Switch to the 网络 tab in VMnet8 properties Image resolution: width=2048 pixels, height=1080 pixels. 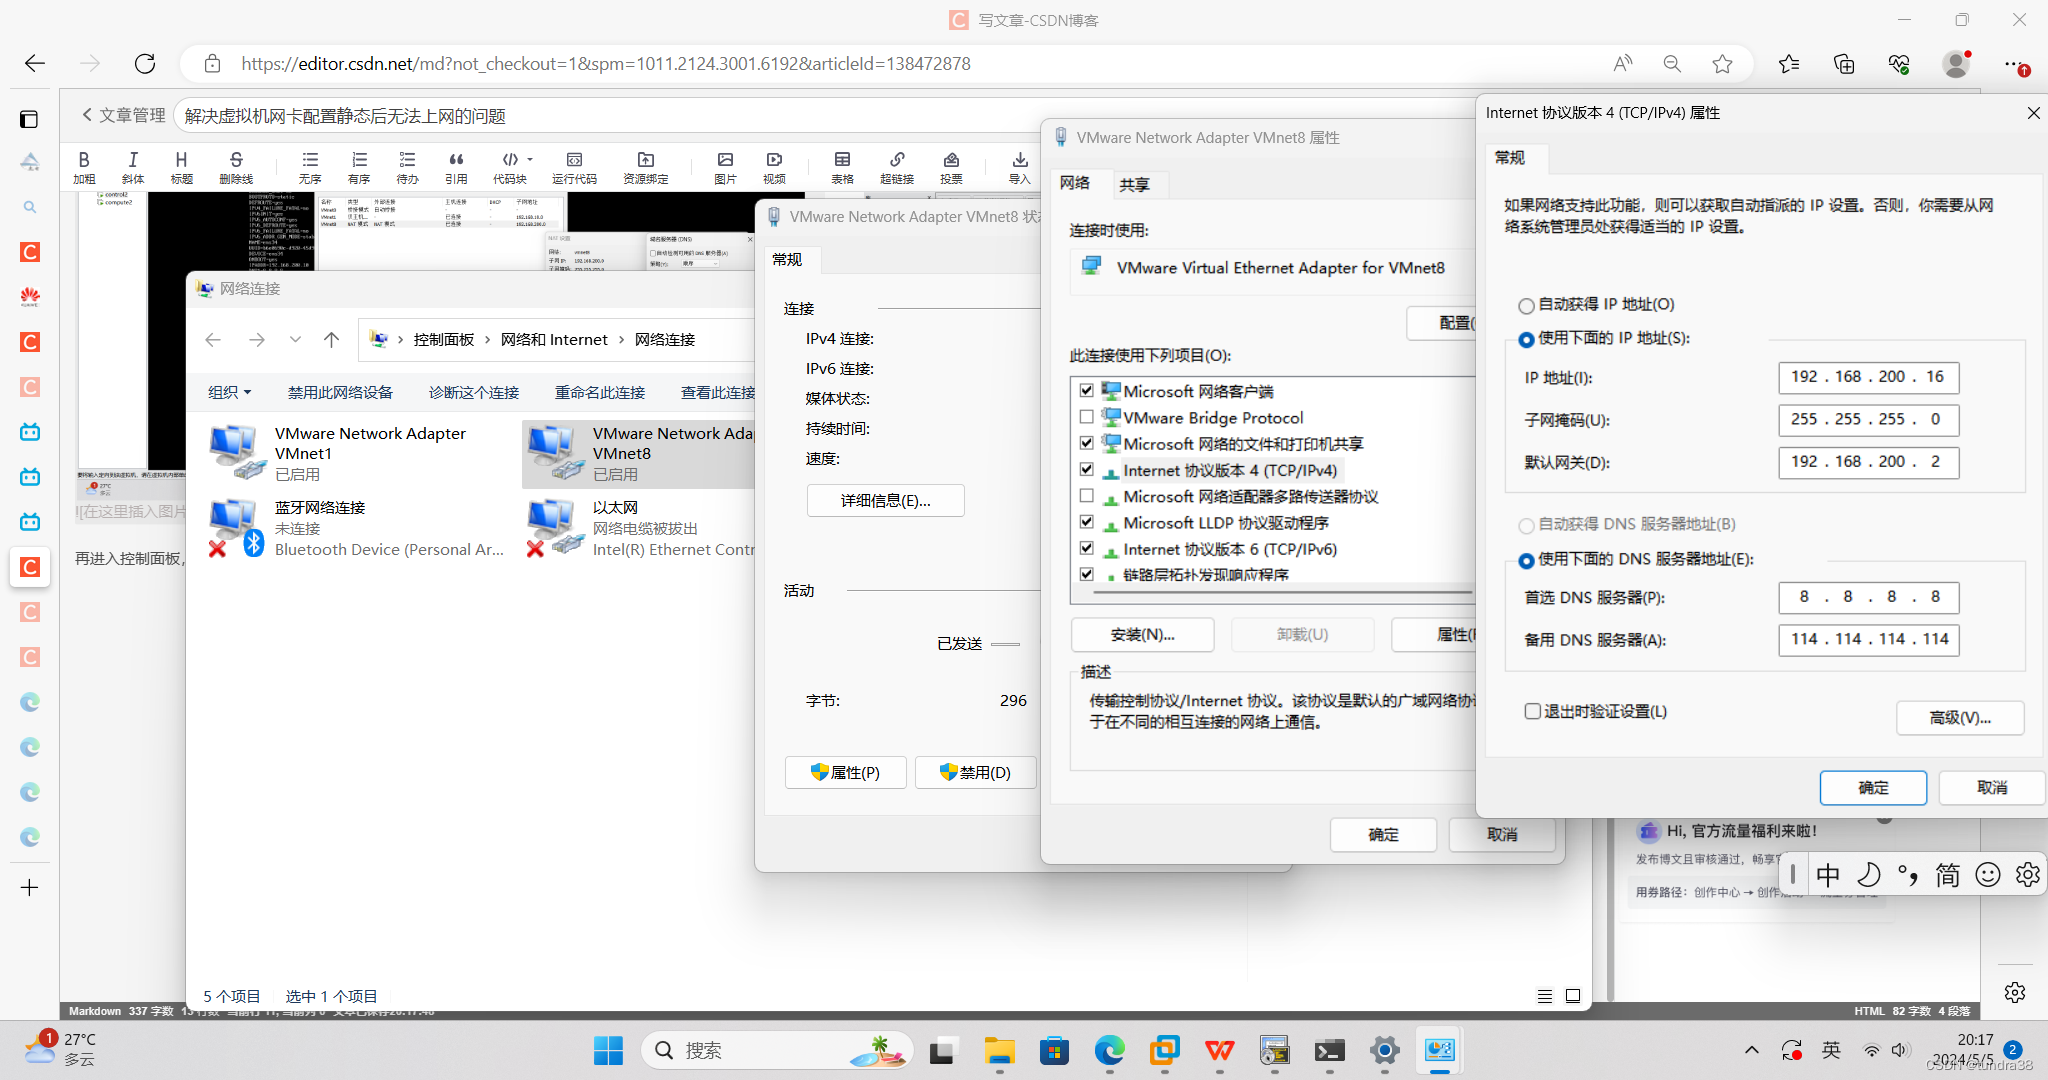pyautogui.click(x=1075, y=183)
